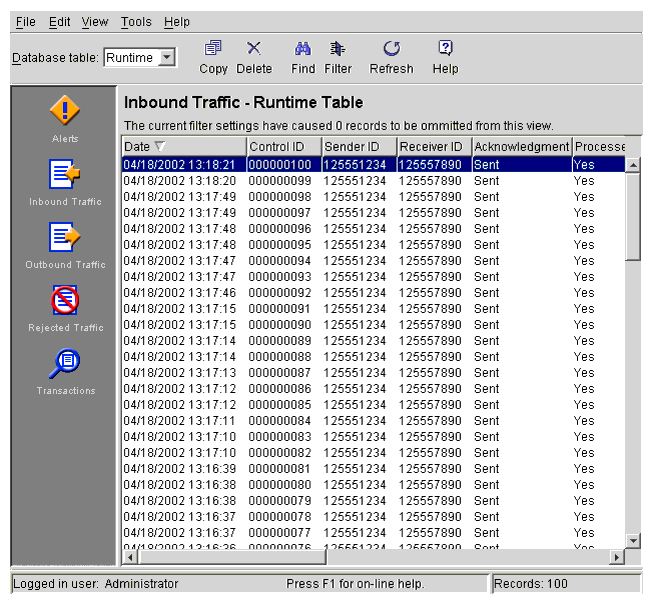The height and width of the screenshot is (604, 653).
Task: Select row with Control ID 000000084
Action: [x=374, y=421]
